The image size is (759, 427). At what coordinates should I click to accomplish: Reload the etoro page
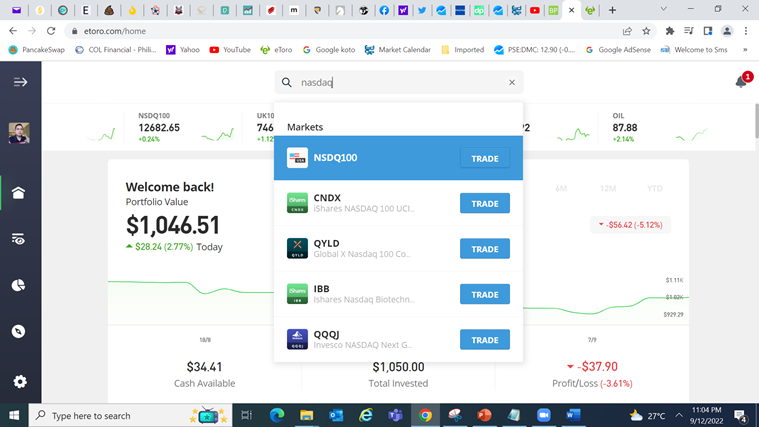[51, 31]
